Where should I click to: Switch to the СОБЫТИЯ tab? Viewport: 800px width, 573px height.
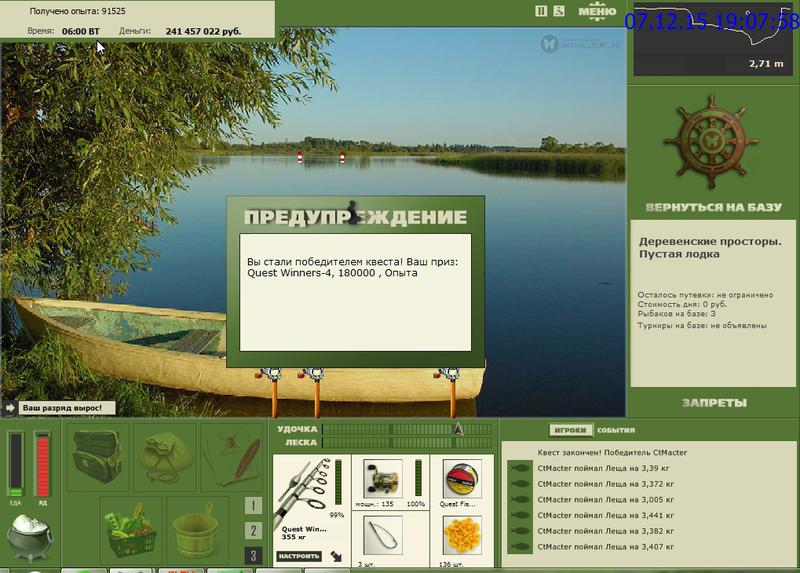pos(616,430)
